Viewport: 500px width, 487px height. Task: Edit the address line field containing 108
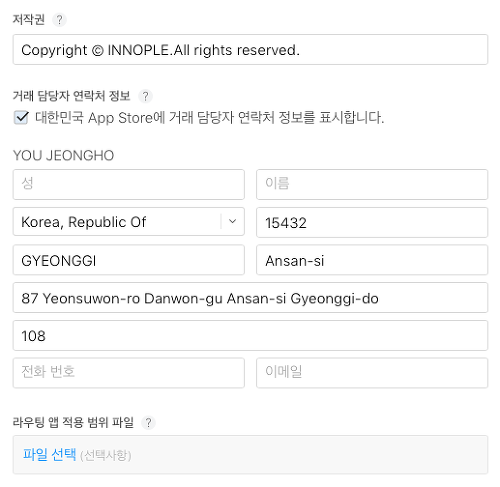250,336
